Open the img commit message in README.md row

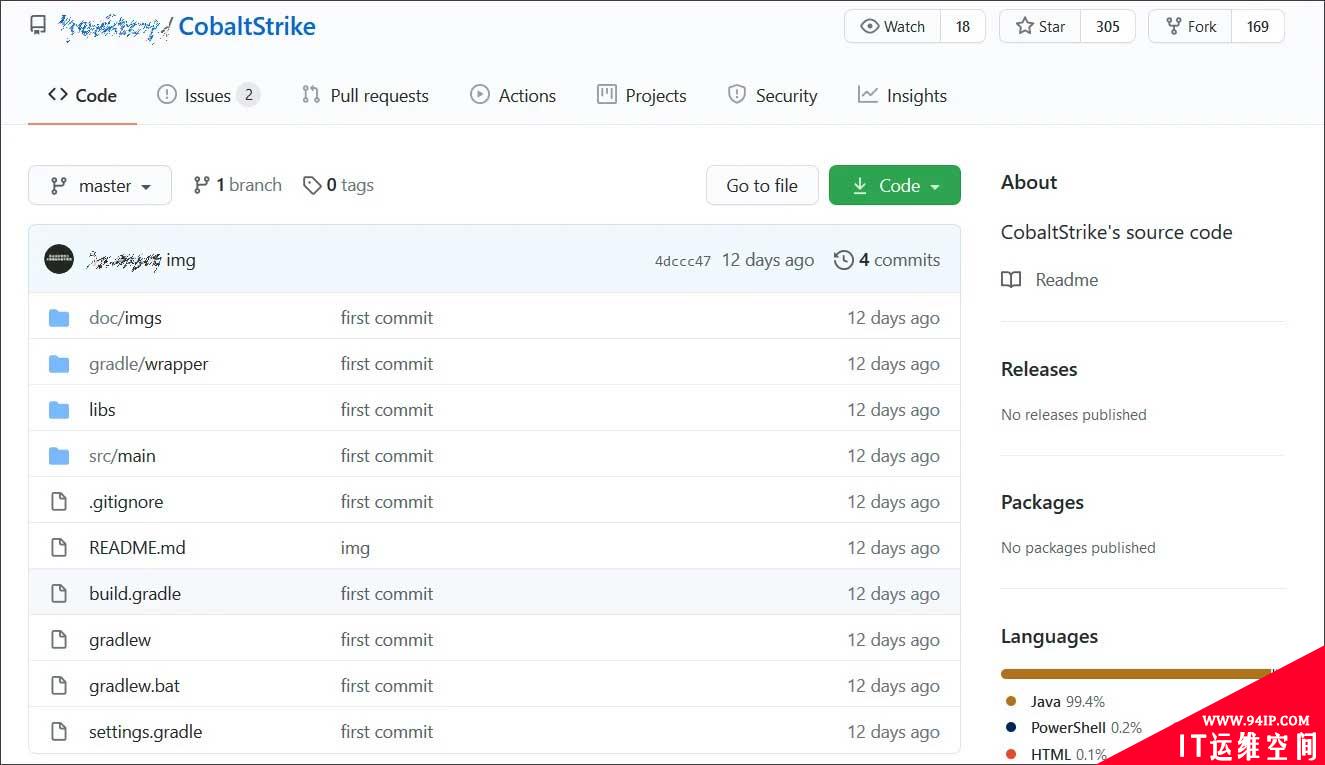tap(355, 548)
